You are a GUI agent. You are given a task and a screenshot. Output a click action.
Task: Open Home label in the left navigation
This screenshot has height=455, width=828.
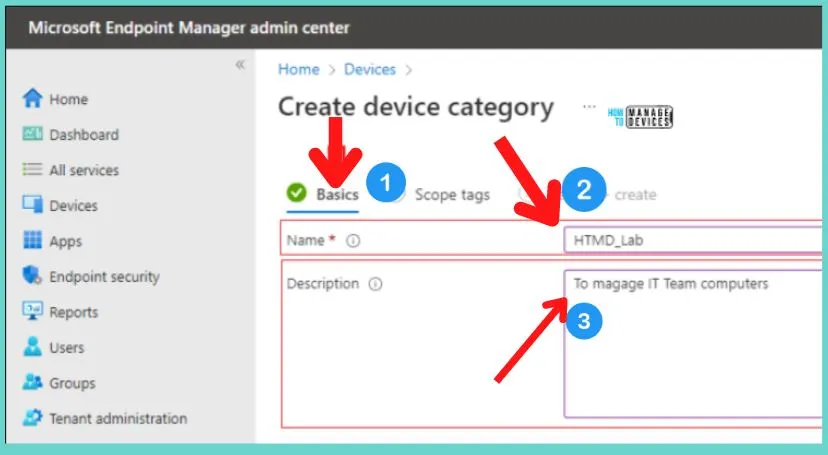pos(69,99)
